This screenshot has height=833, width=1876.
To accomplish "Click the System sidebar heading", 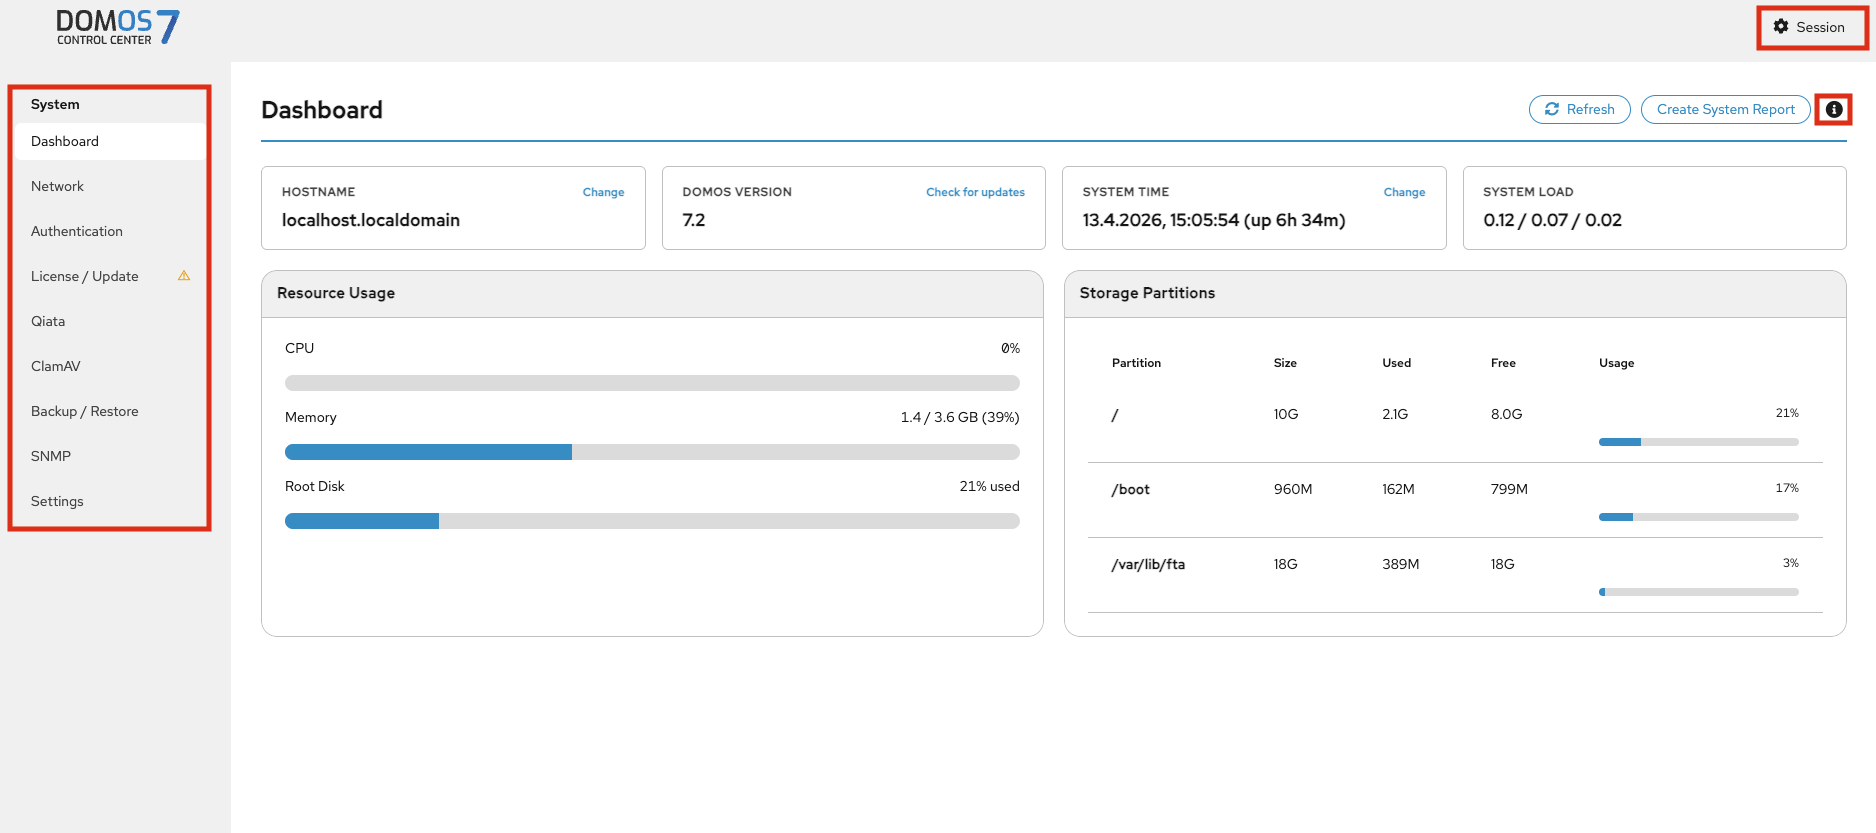I will [55, 104].
